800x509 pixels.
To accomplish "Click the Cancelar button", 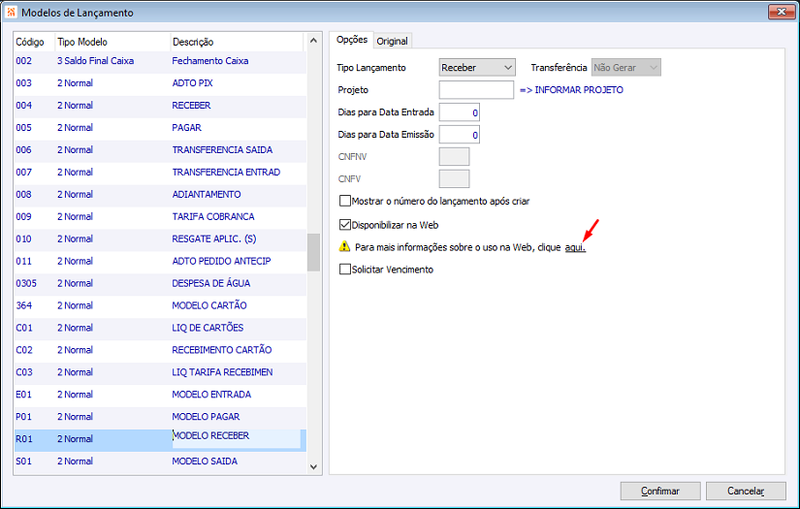I will pos(745,491).
